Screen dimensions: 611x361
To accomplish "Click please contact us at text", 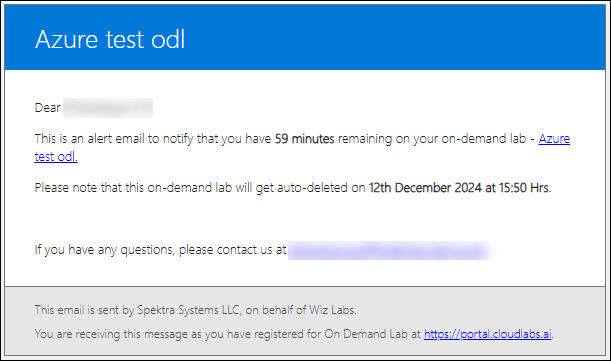I will [232, 250].
